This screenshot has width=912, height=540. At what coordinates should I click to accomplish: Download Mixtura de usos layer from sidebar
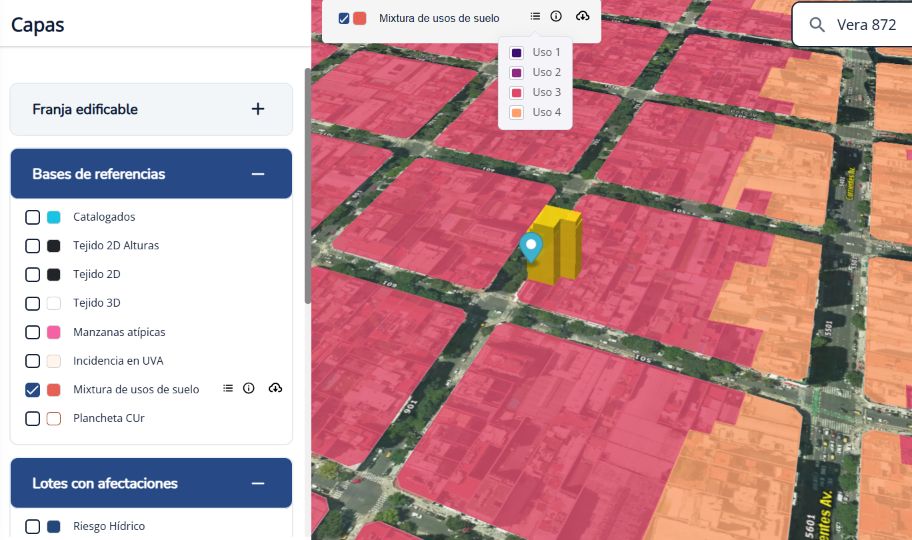coord(275,388)
